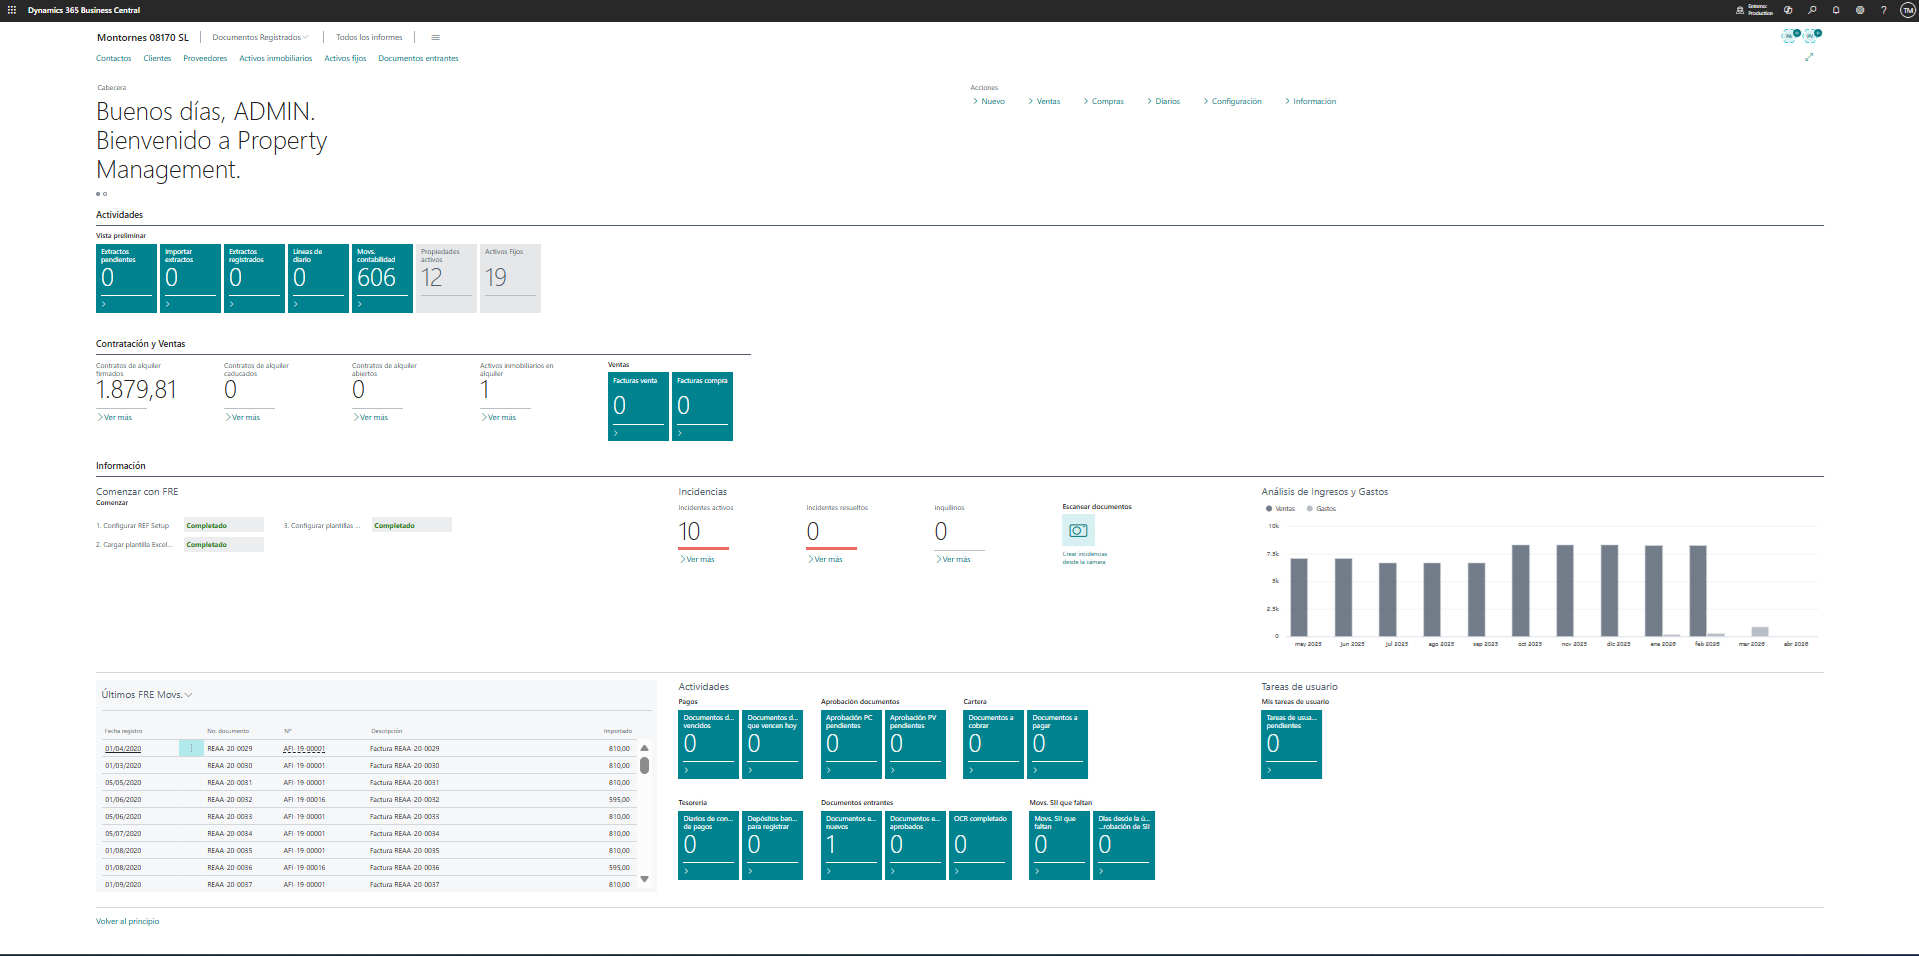This screenshot has width=1919, height=956.
Task: Expand the Últimos FRE Movs. dropdown
Action: (x=146, y=695)
